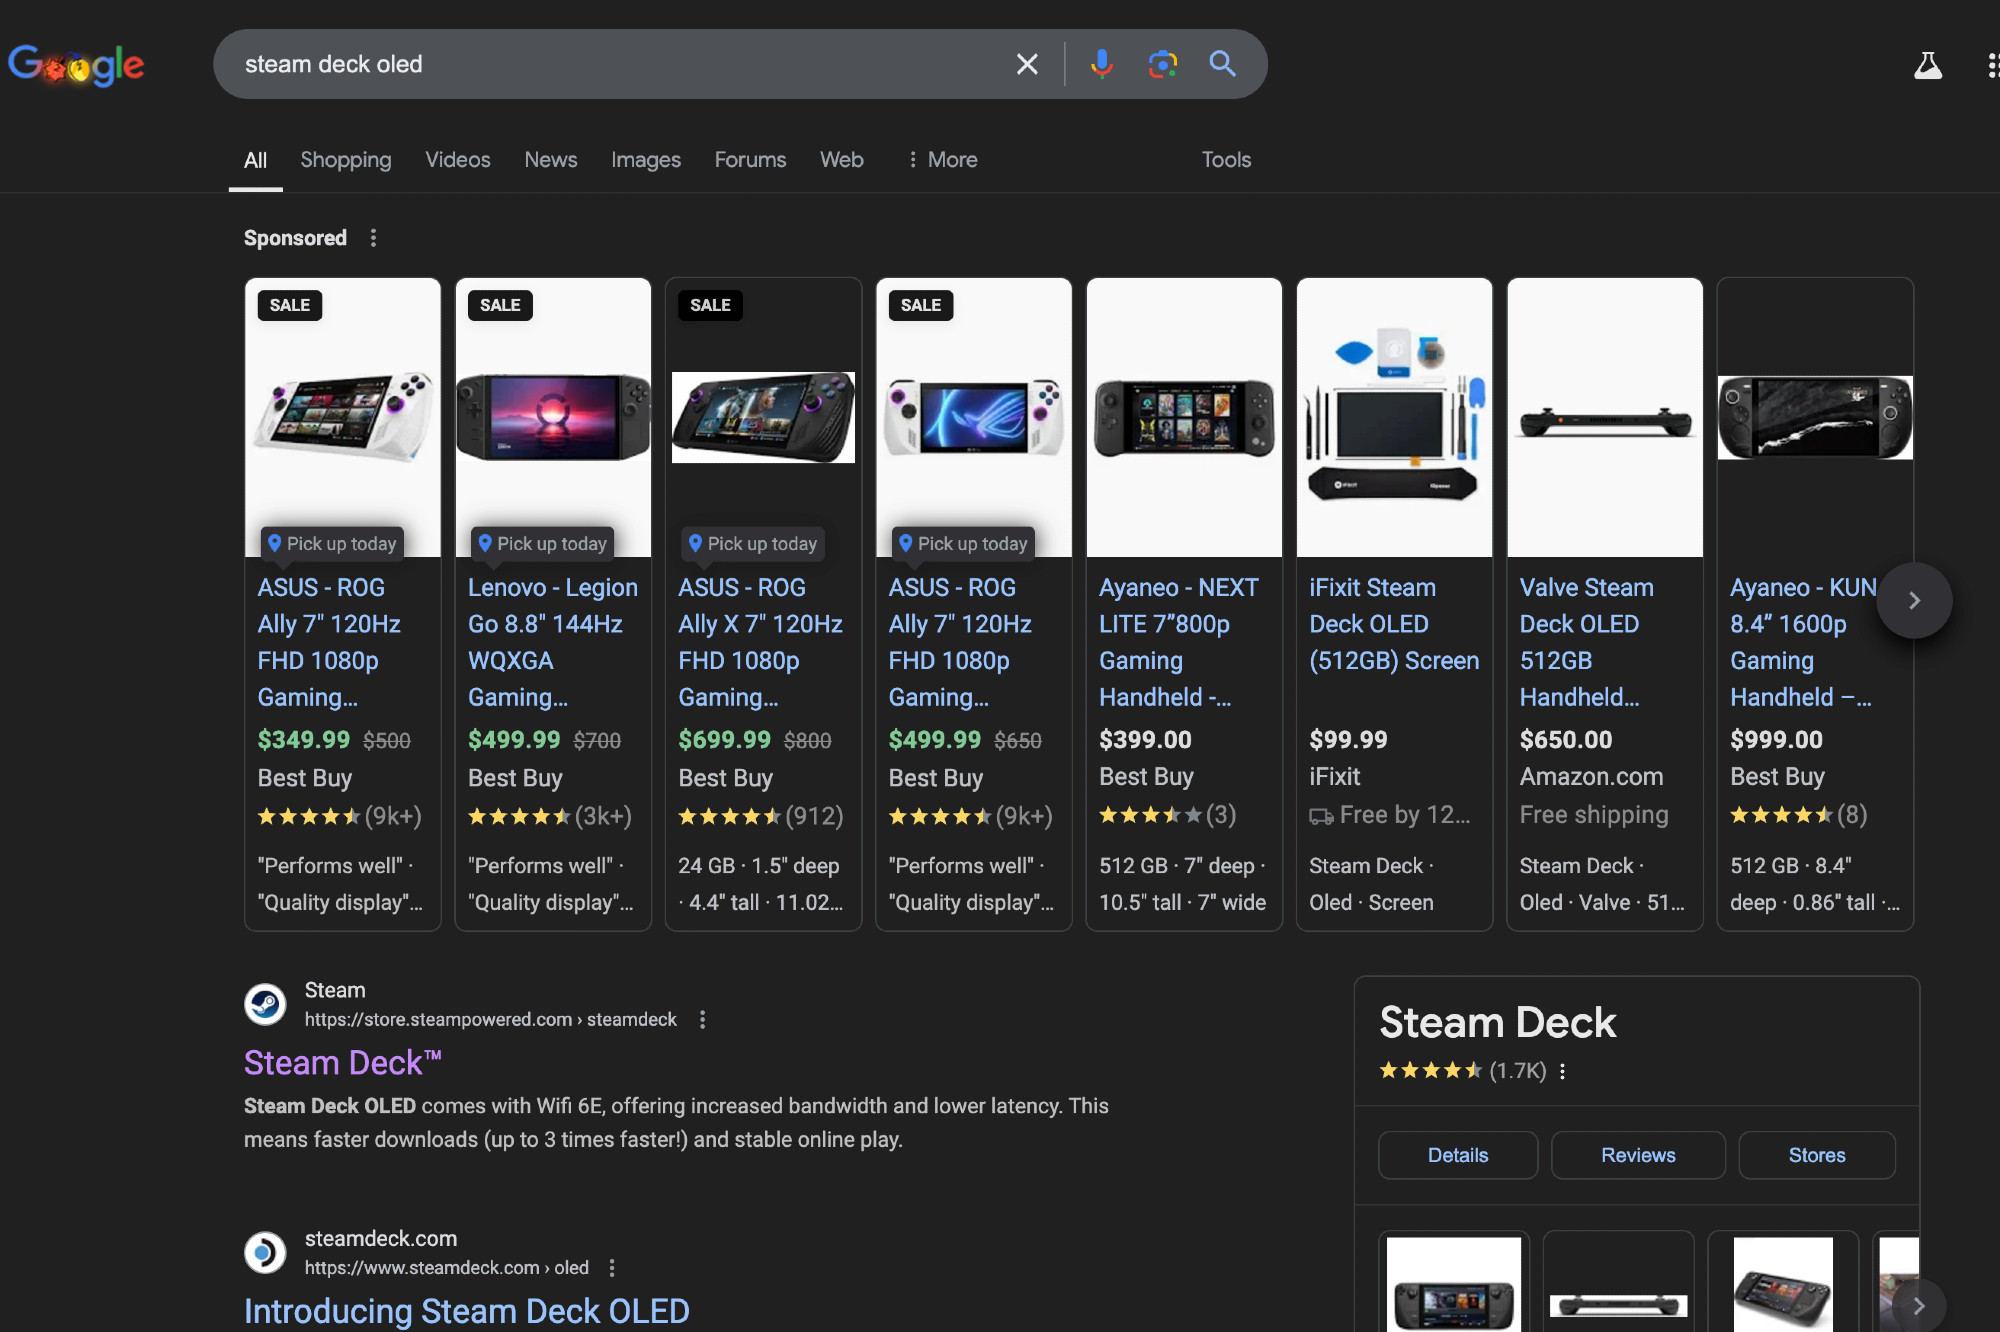Screen dimensions: 2000x1332
Task: Open Google Lens image search icon
Action: click(1162, 64)
